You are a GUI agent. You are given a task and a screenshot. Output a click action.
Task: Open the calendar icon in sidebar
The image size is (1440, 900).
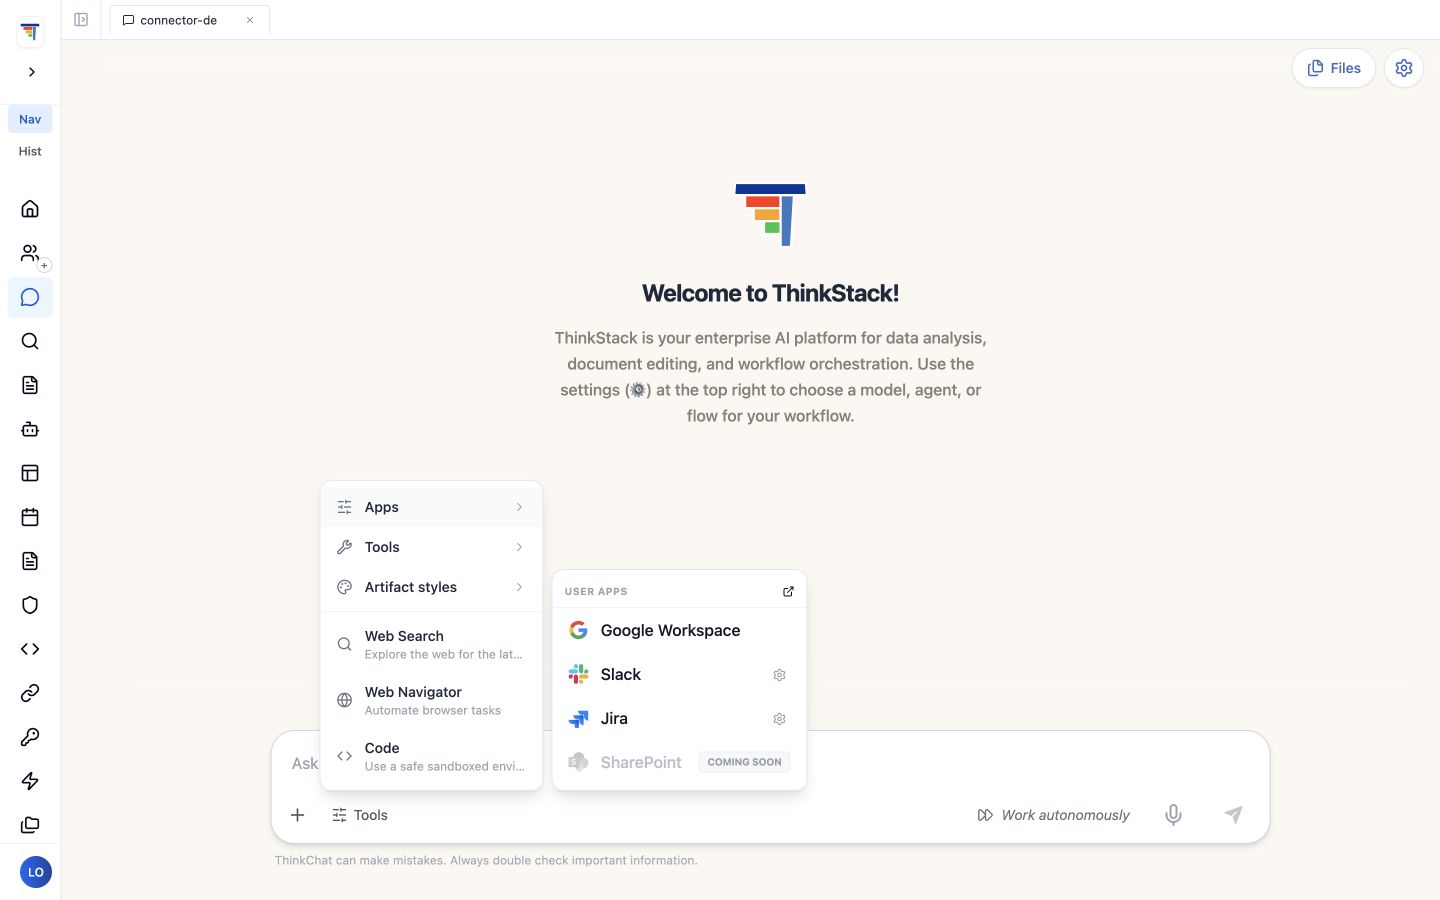point(30,517)
